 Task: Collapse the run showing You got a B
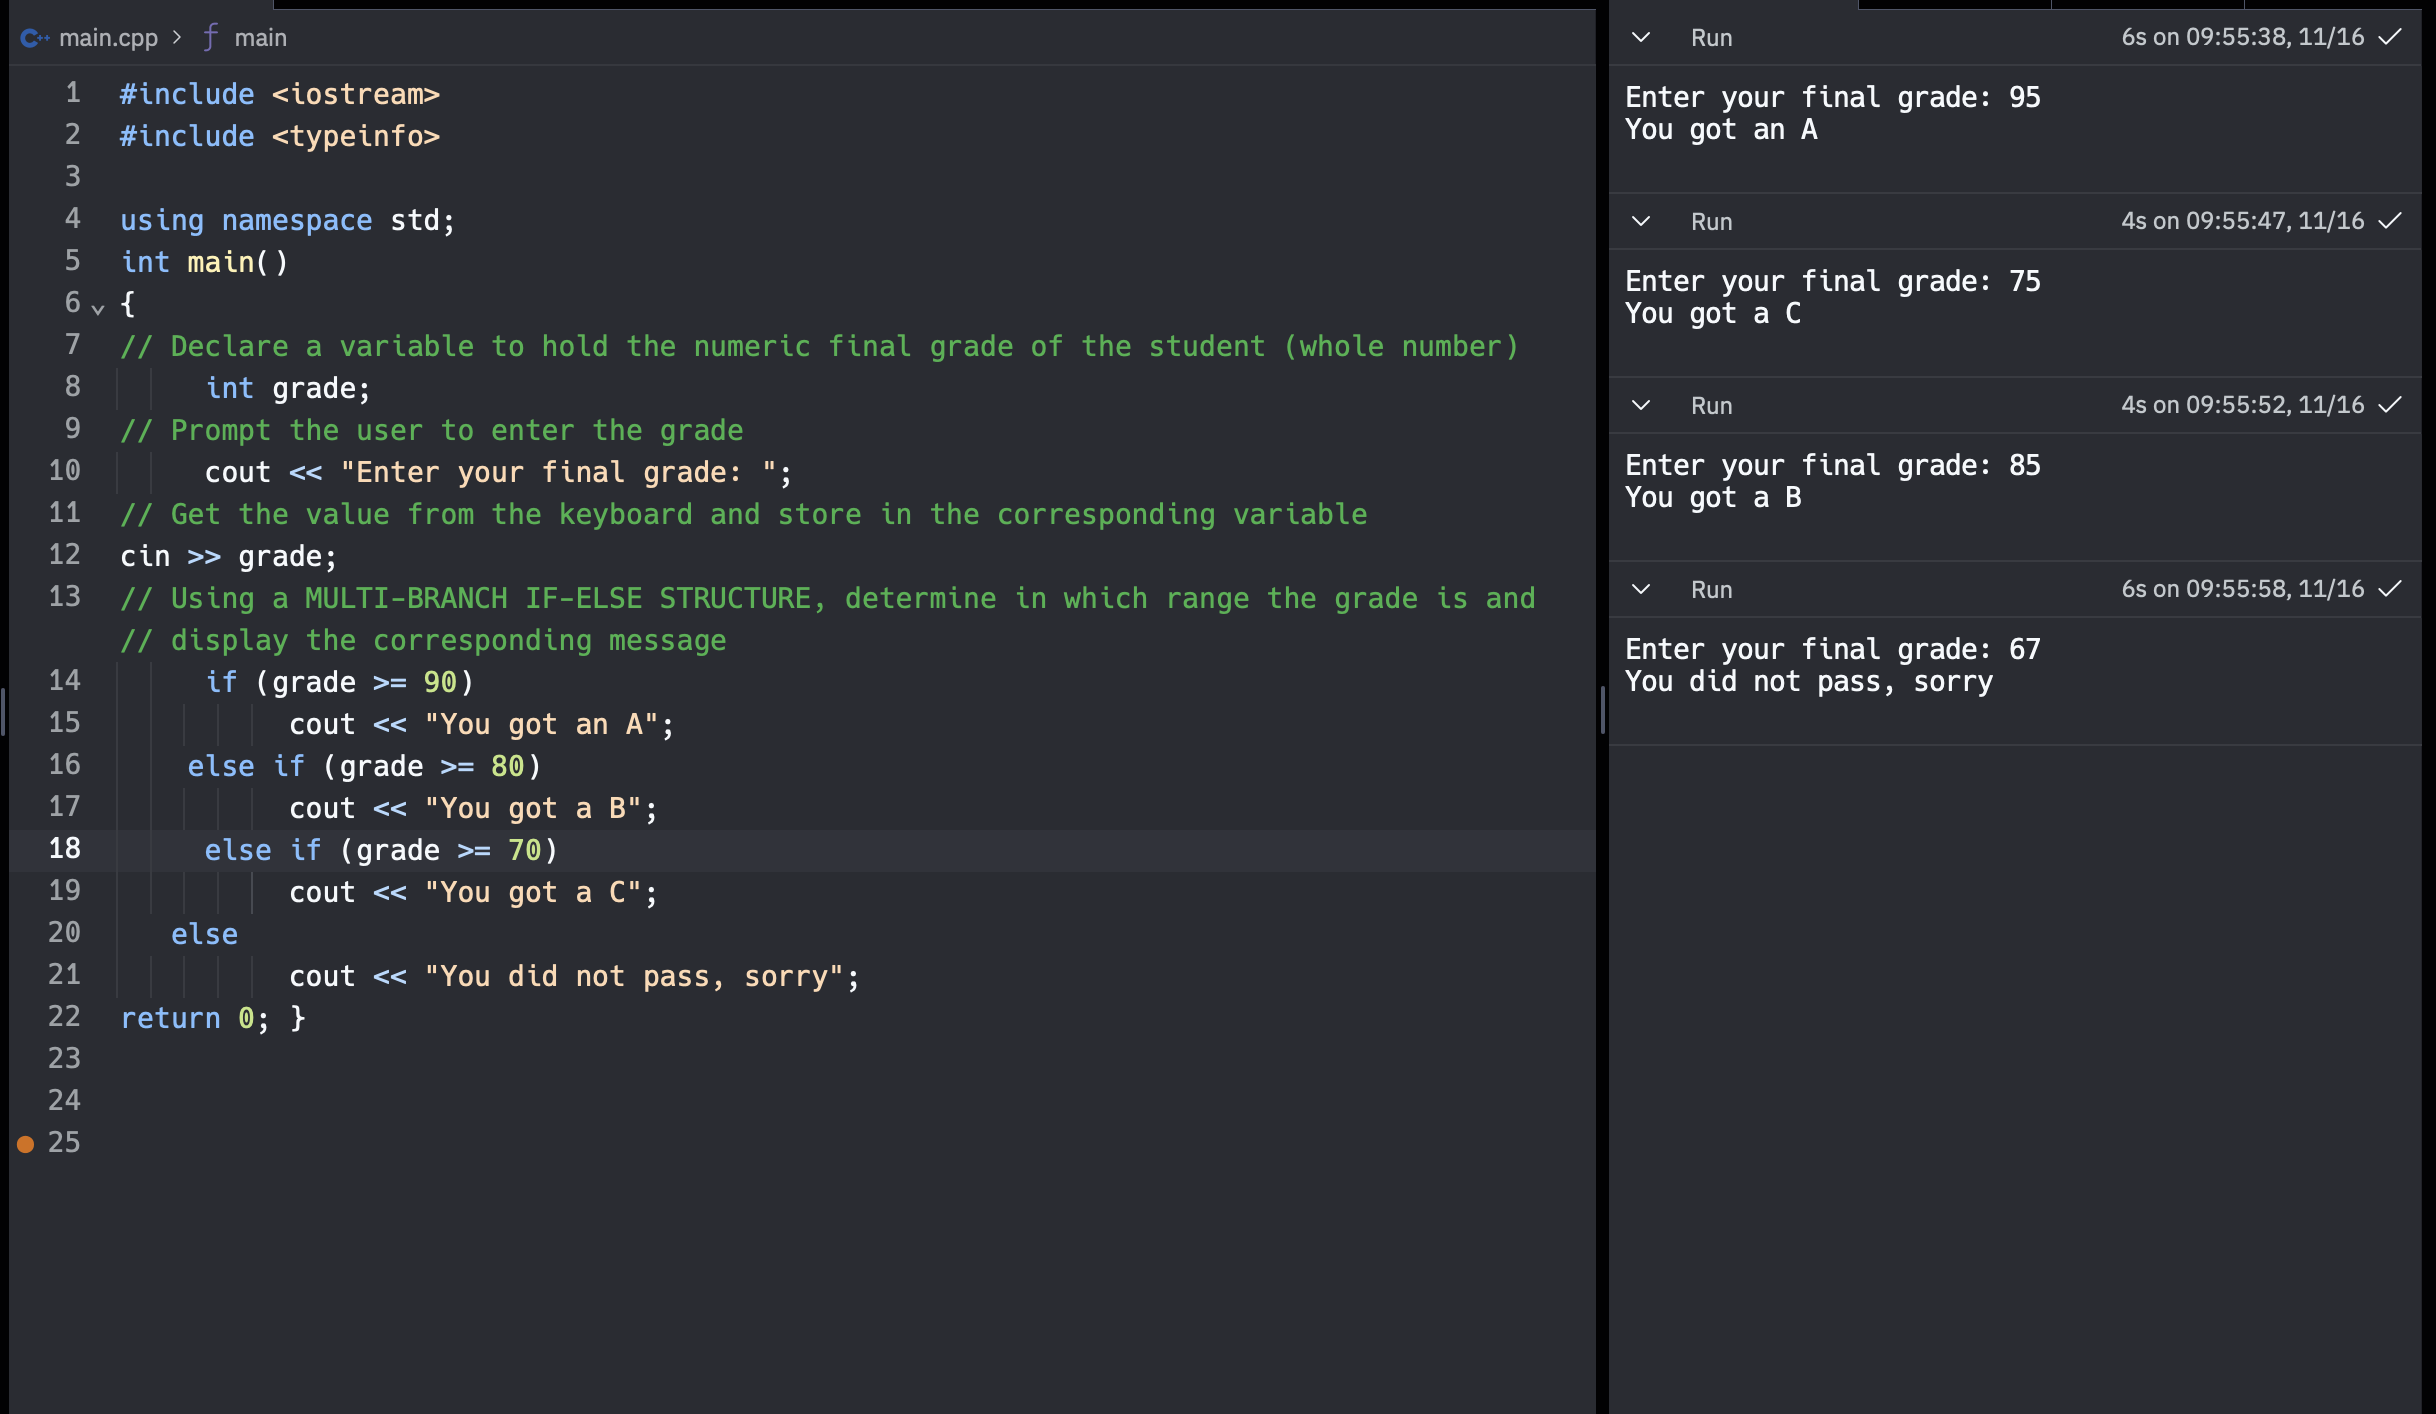tap(1640, 405)
